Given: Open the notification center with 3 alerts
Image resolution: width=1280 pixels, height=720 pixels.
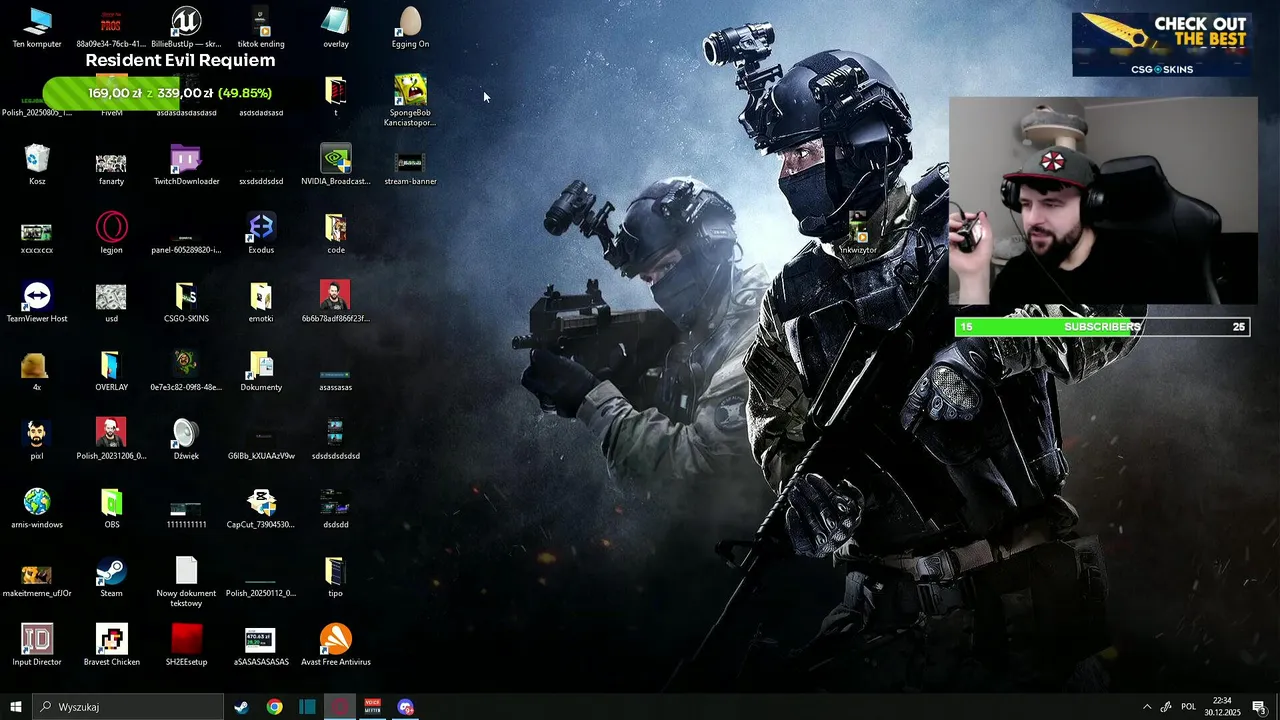Looking at the screenshot, I should (x=1259, y=707).
